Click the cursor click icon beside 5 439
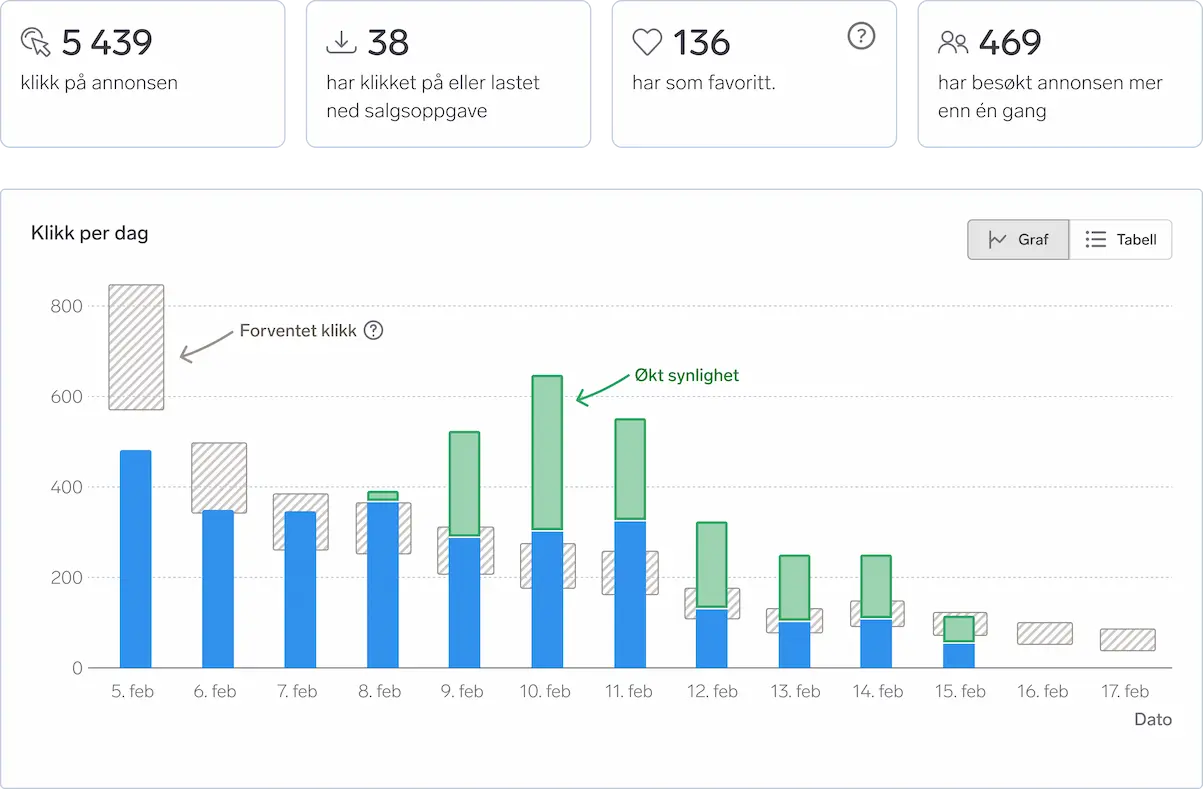Image resolution: width=1203 pixels, height=789 pixels. click(x=35, y=42)
